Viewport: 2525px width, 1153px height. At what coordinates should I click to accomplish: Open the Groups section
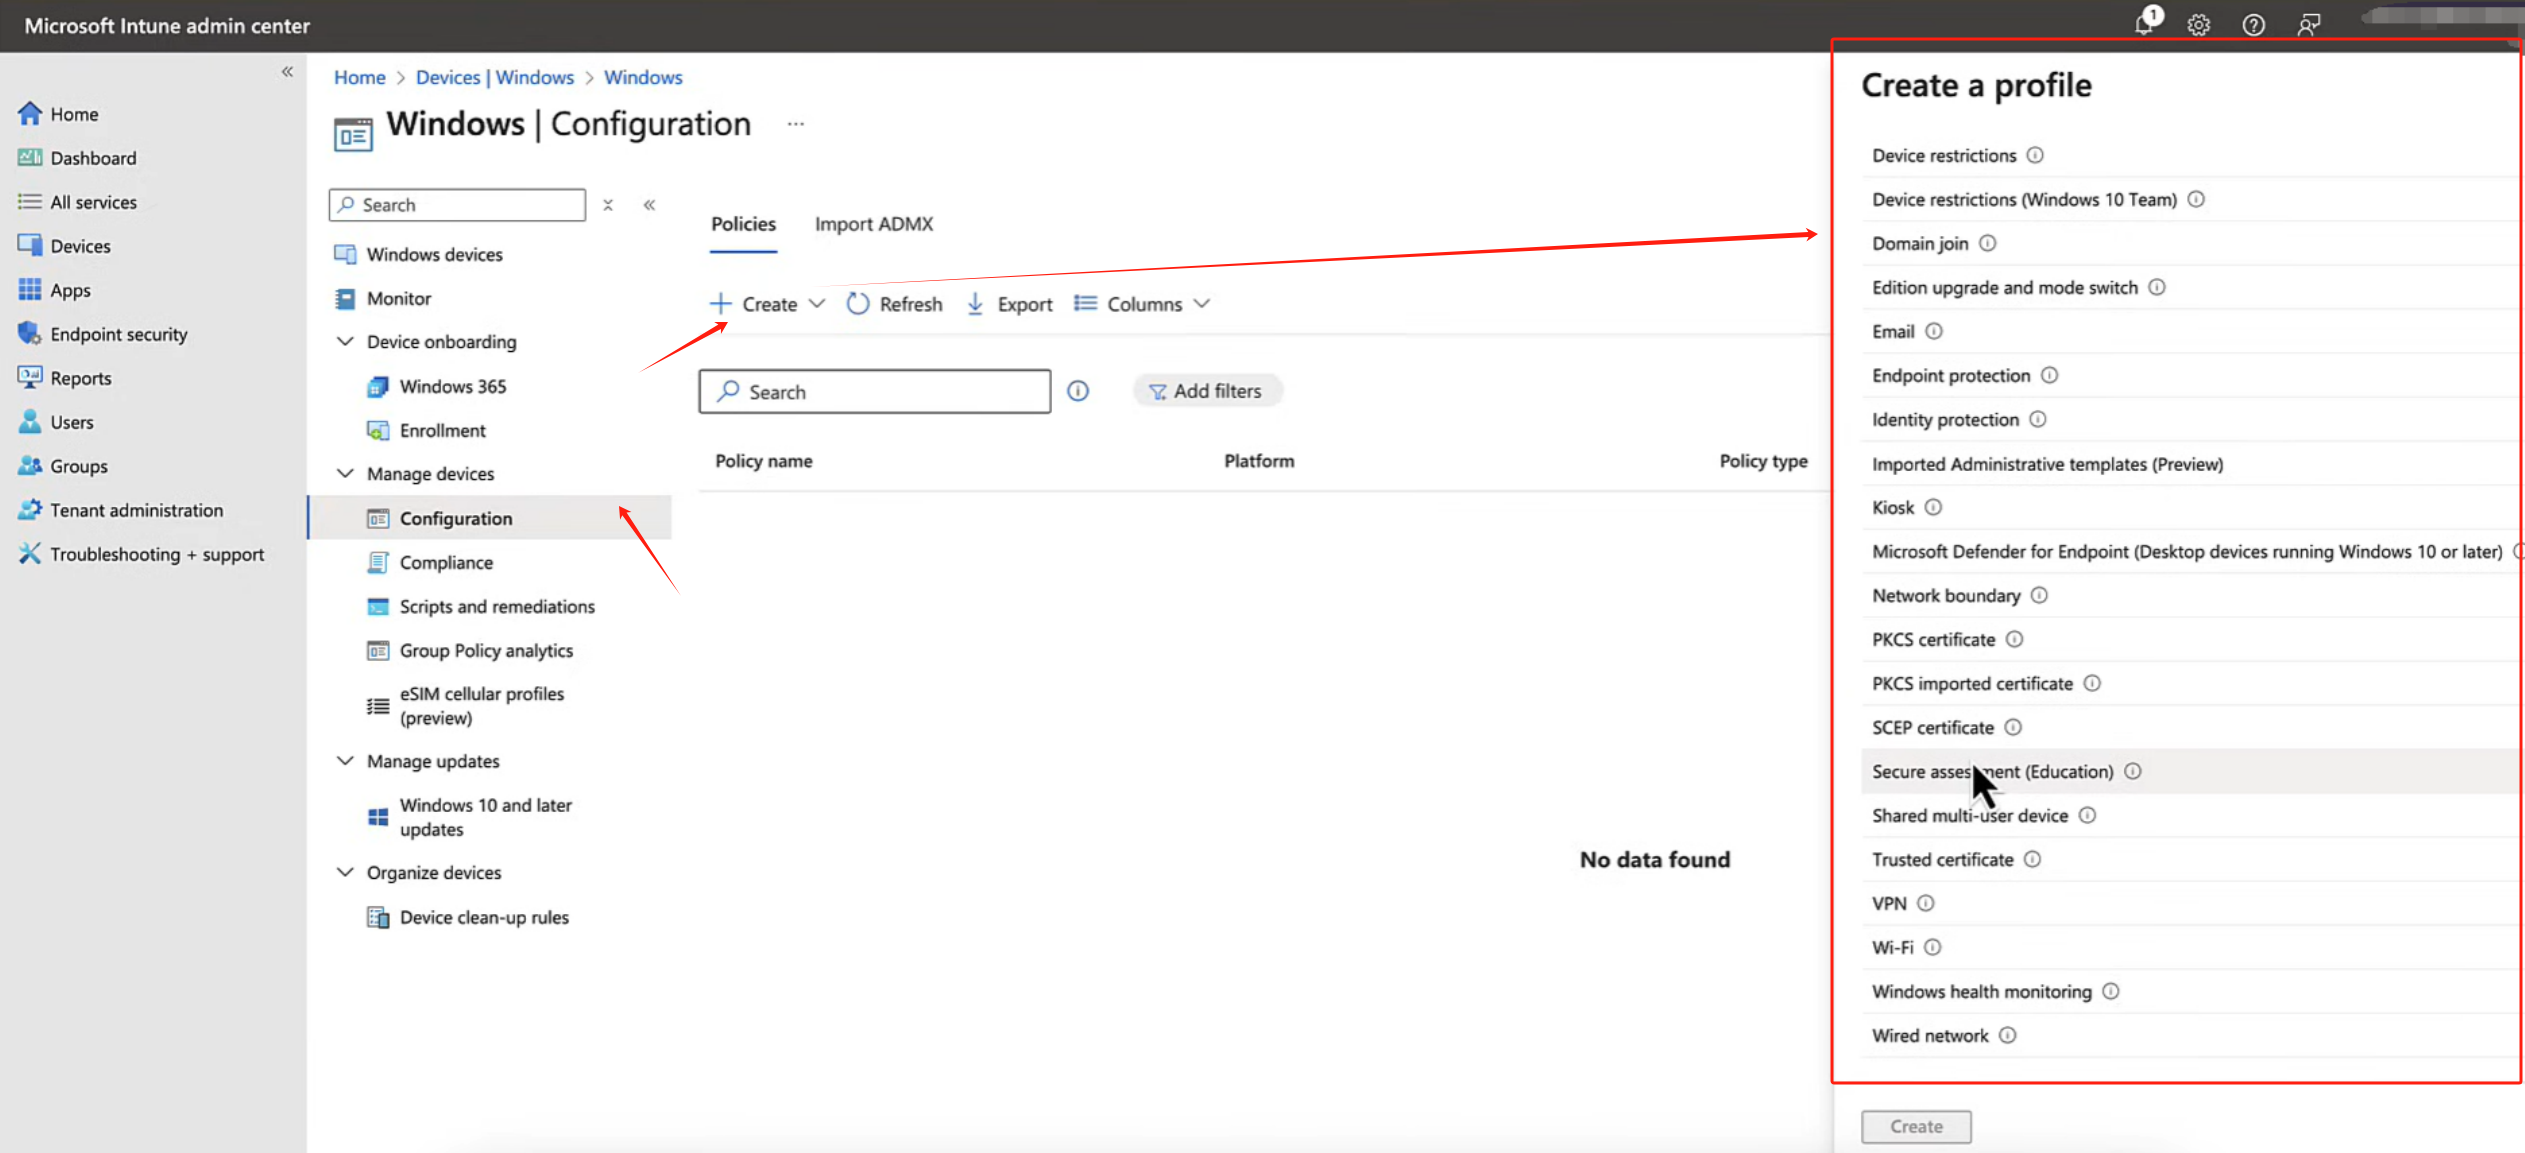click(78, 465)
